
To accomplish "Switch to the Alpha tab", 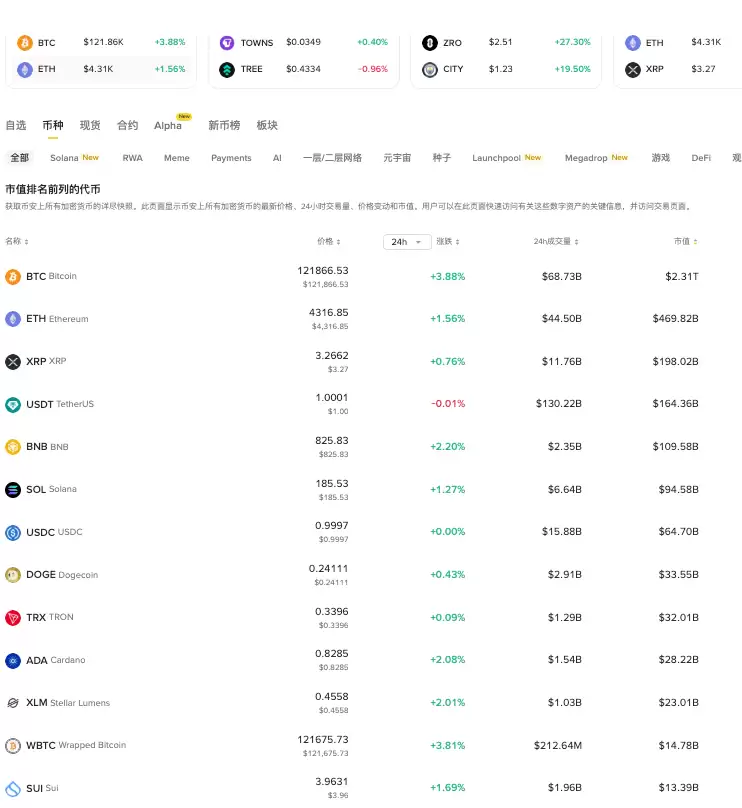I will click(168, 126).
